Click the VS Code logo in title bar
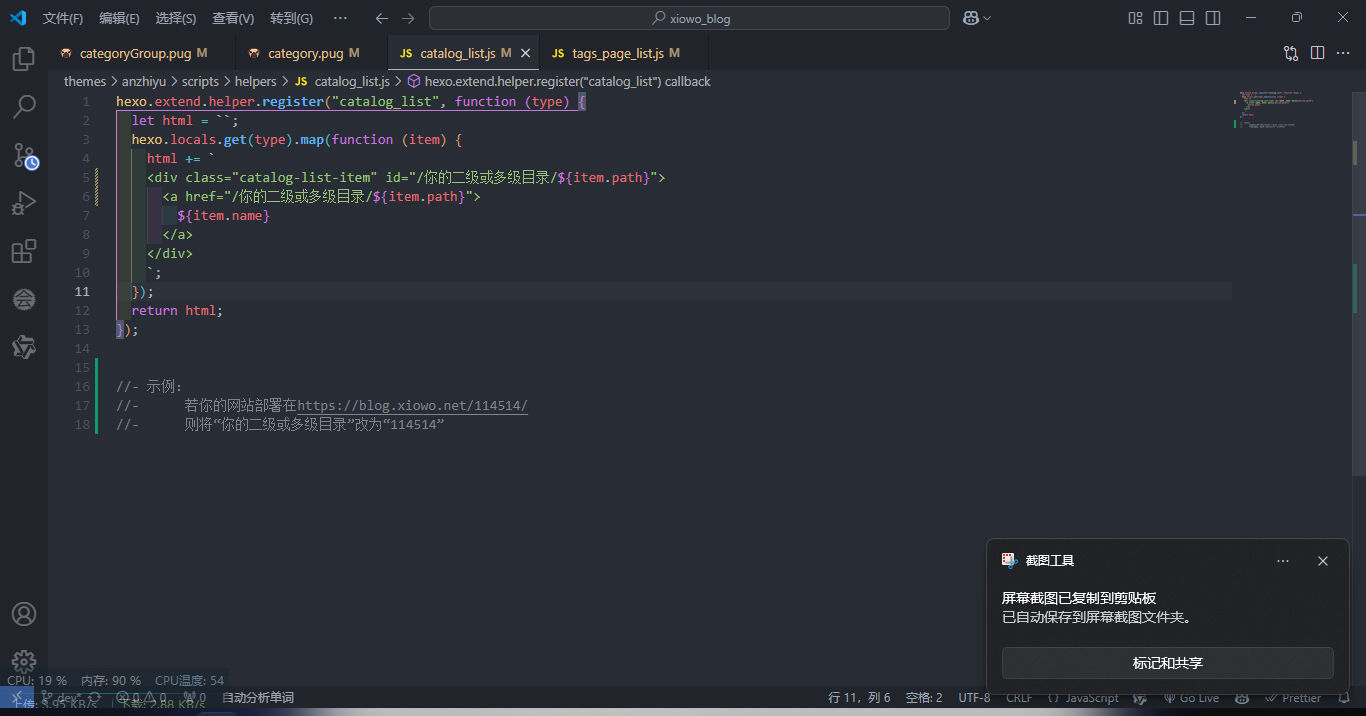The image size is (1366, 716). coord(18,18)
